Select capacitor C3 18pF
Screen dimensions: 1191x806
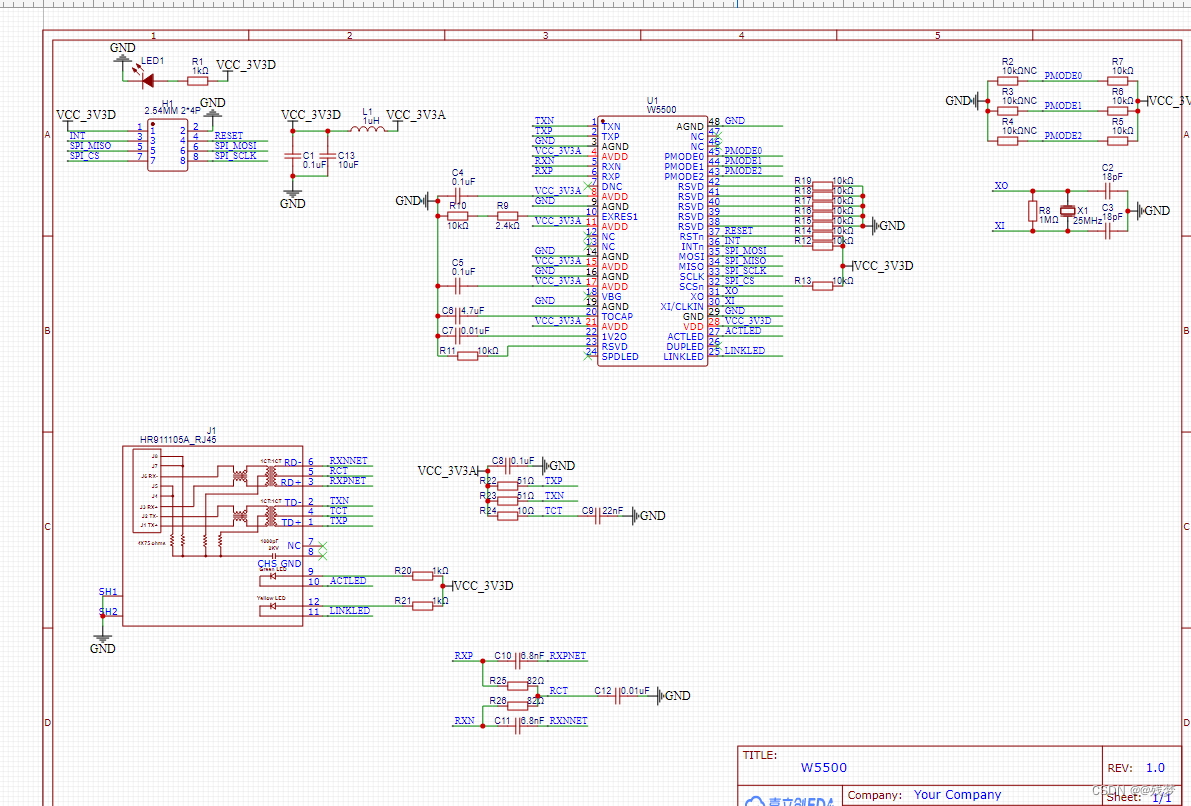click(x=1107, y=231)
